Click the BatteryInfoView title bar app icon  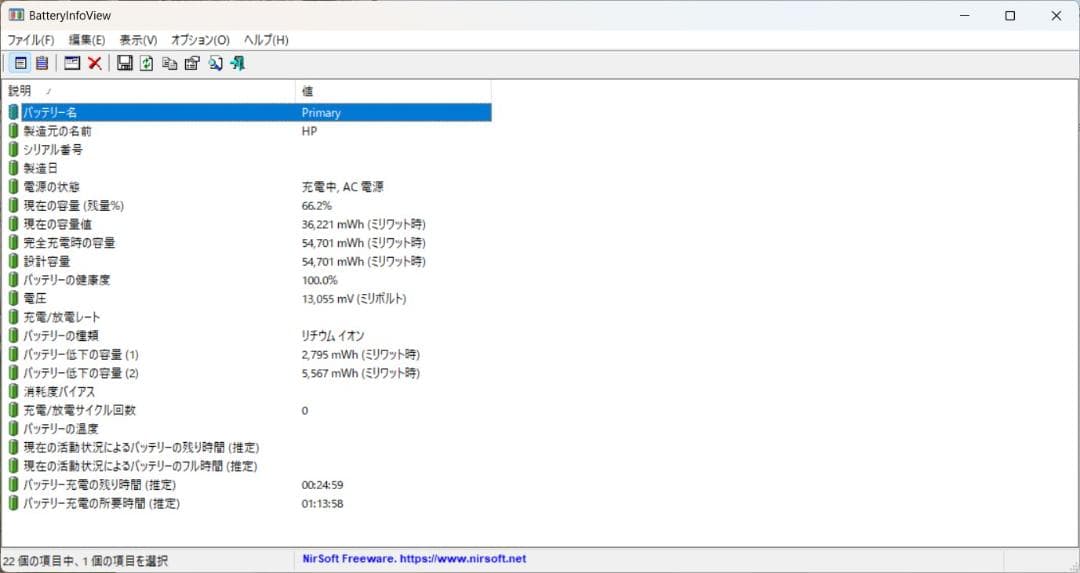16,15
